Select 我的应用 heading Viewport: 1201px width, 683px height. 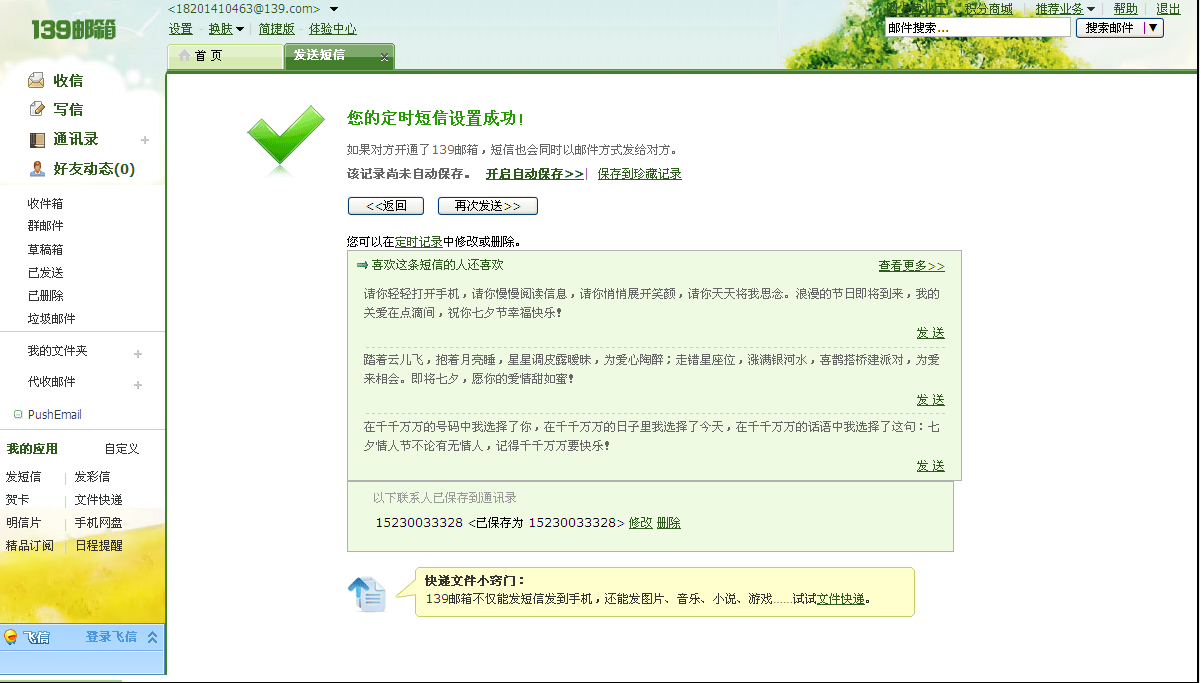click(32, 449)
